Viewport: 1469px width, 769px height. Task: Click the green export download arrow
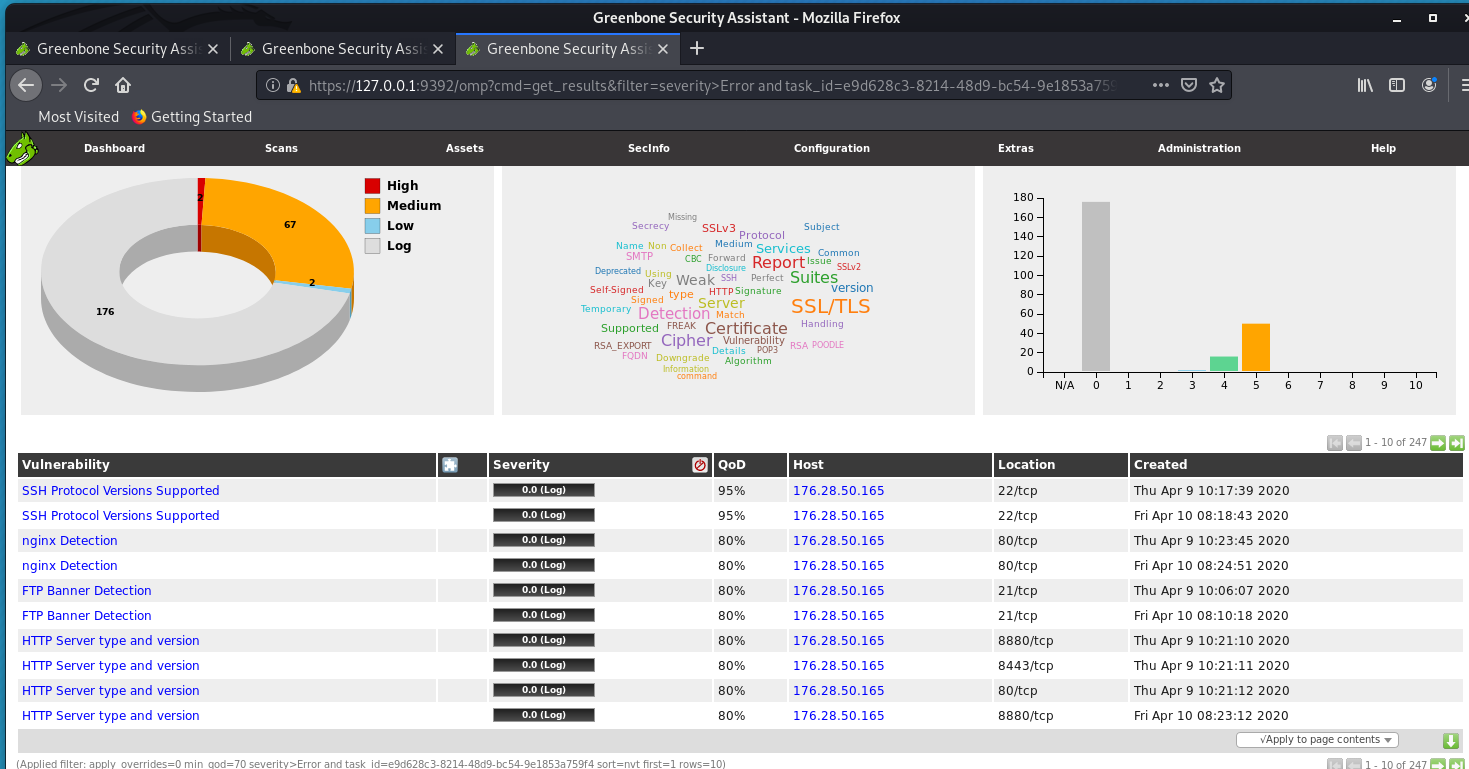tap(1451, 741)
